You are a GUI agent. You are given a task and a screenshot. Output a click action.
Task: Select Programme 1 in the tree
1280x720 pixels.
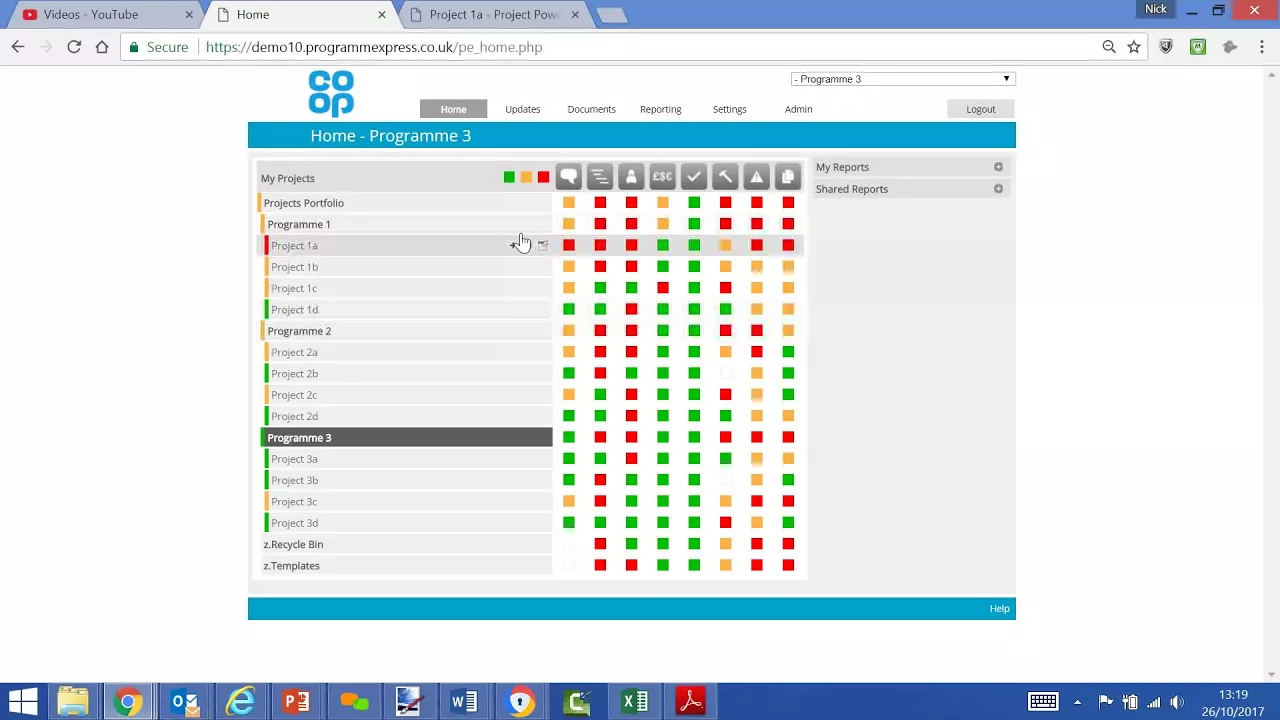tap(298, 224)
